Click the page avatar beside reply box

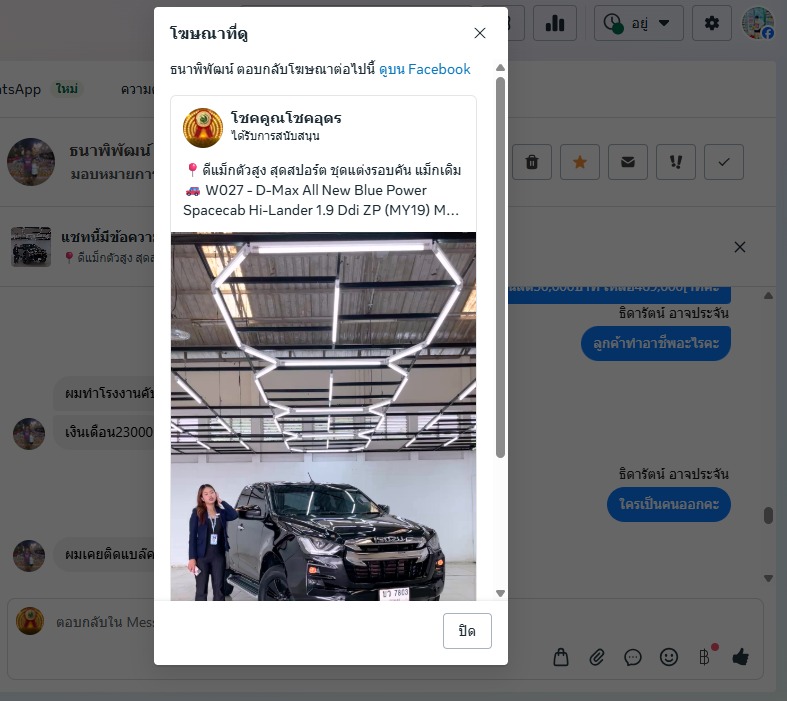[30, 621]
